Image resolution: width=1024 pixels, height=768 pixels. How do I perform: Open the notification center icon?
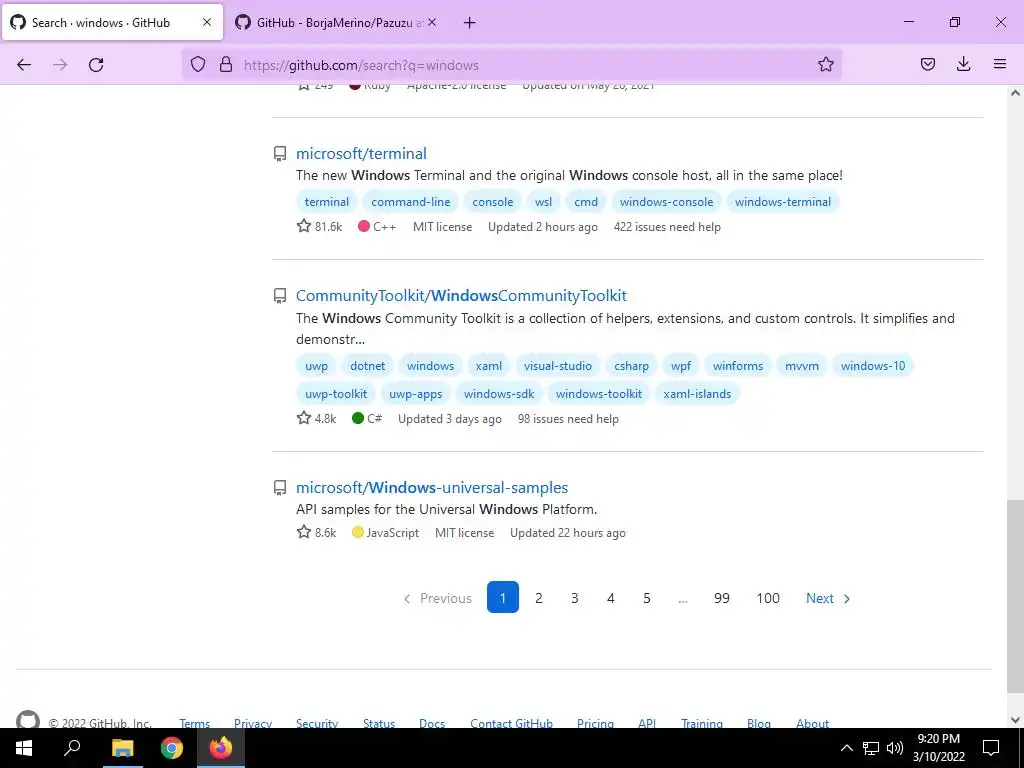click(991, 748)
